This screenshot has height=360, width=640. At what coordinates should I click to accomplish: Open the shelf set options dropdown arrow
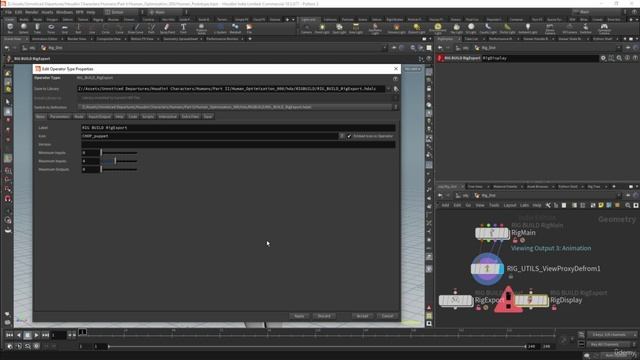click(293, 19)
